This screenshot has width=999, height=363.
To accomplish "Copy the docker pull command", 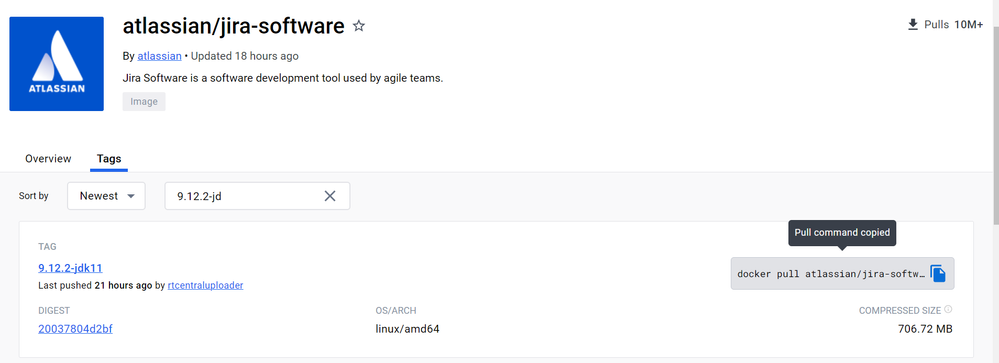I will (x=937, y=274).
